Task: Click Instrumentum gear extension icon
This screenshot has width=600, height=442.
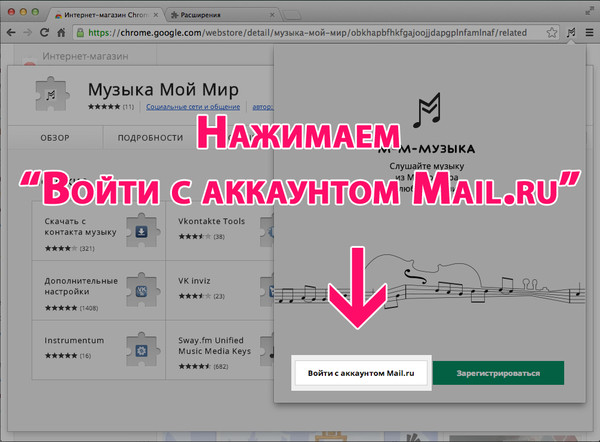Action: (x=142, y=350)
